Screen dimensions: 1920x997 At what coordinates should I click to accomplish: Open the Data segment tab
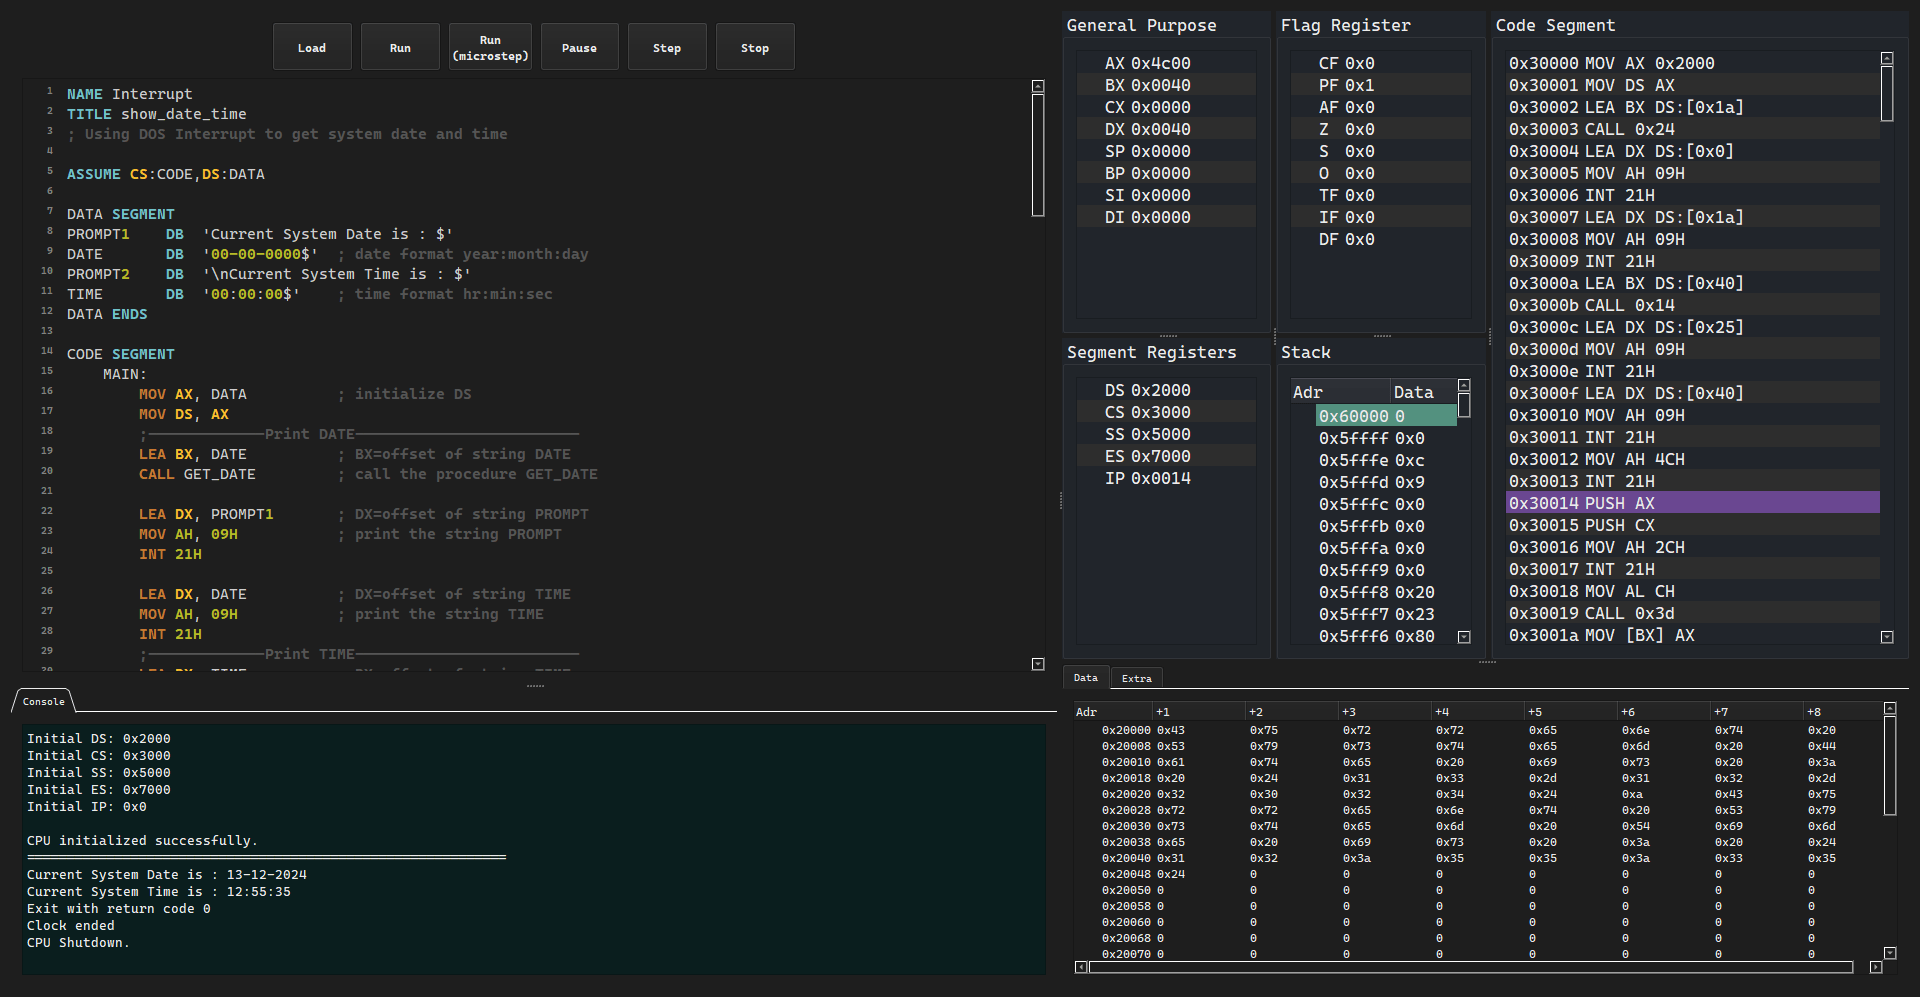tap(1085, 678)
